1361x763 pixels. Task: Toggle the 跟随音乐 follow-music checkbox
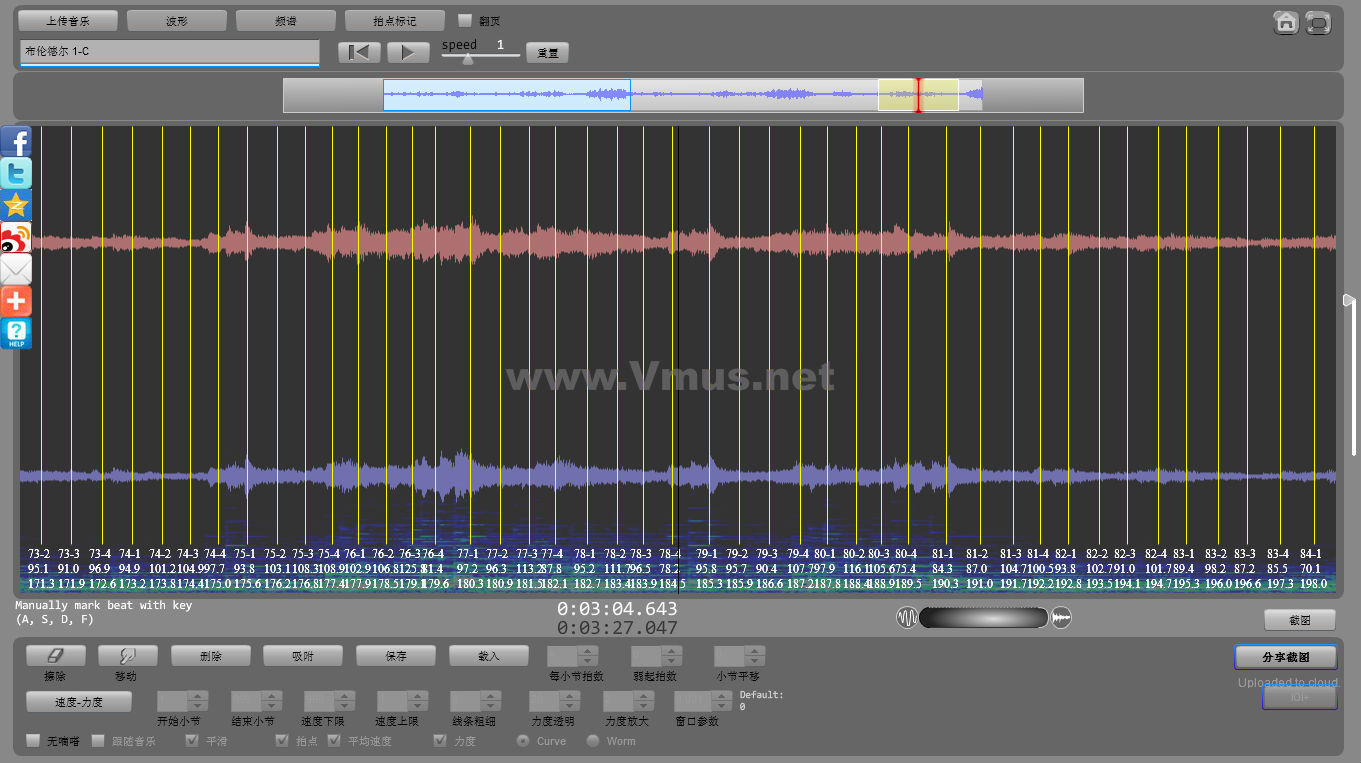pos(98,741)
